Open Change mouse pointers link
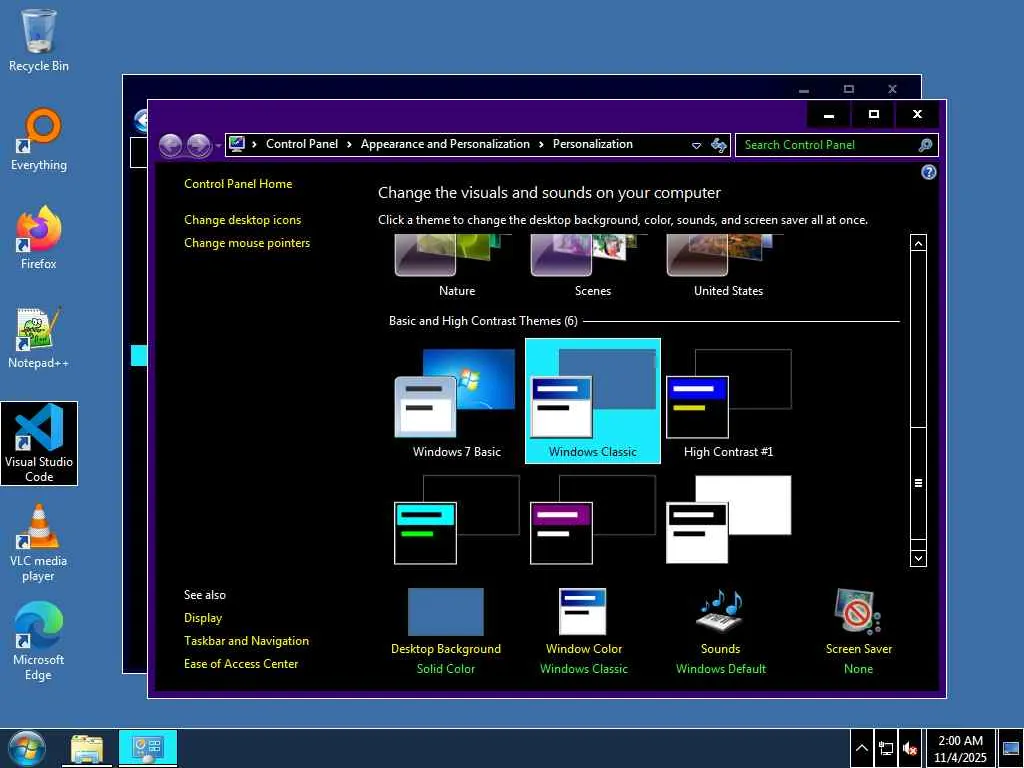This screenshot has height=768, width=1024. [x=247, y=243]
